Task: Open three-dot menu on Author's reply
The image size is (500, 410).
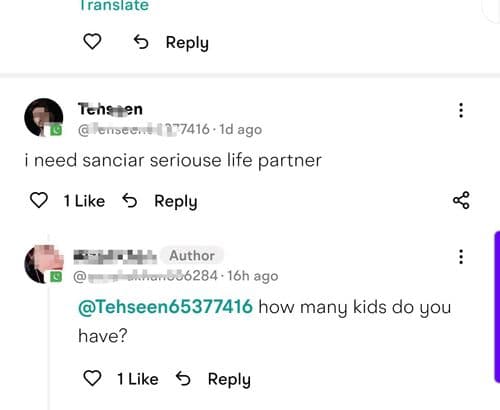Action: [461, 257]
